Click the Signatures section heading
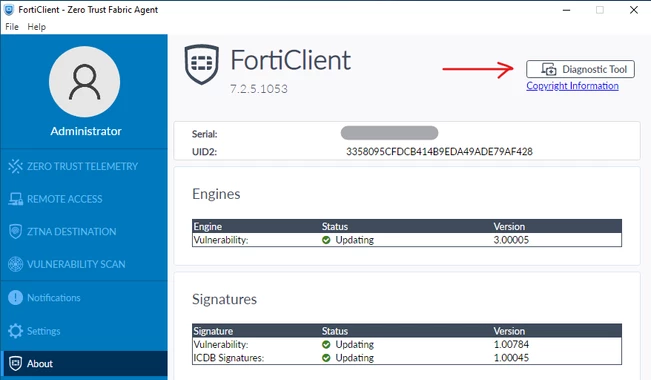Image resolution: width=651 pixels, height=380 pixels. (224, 299)
